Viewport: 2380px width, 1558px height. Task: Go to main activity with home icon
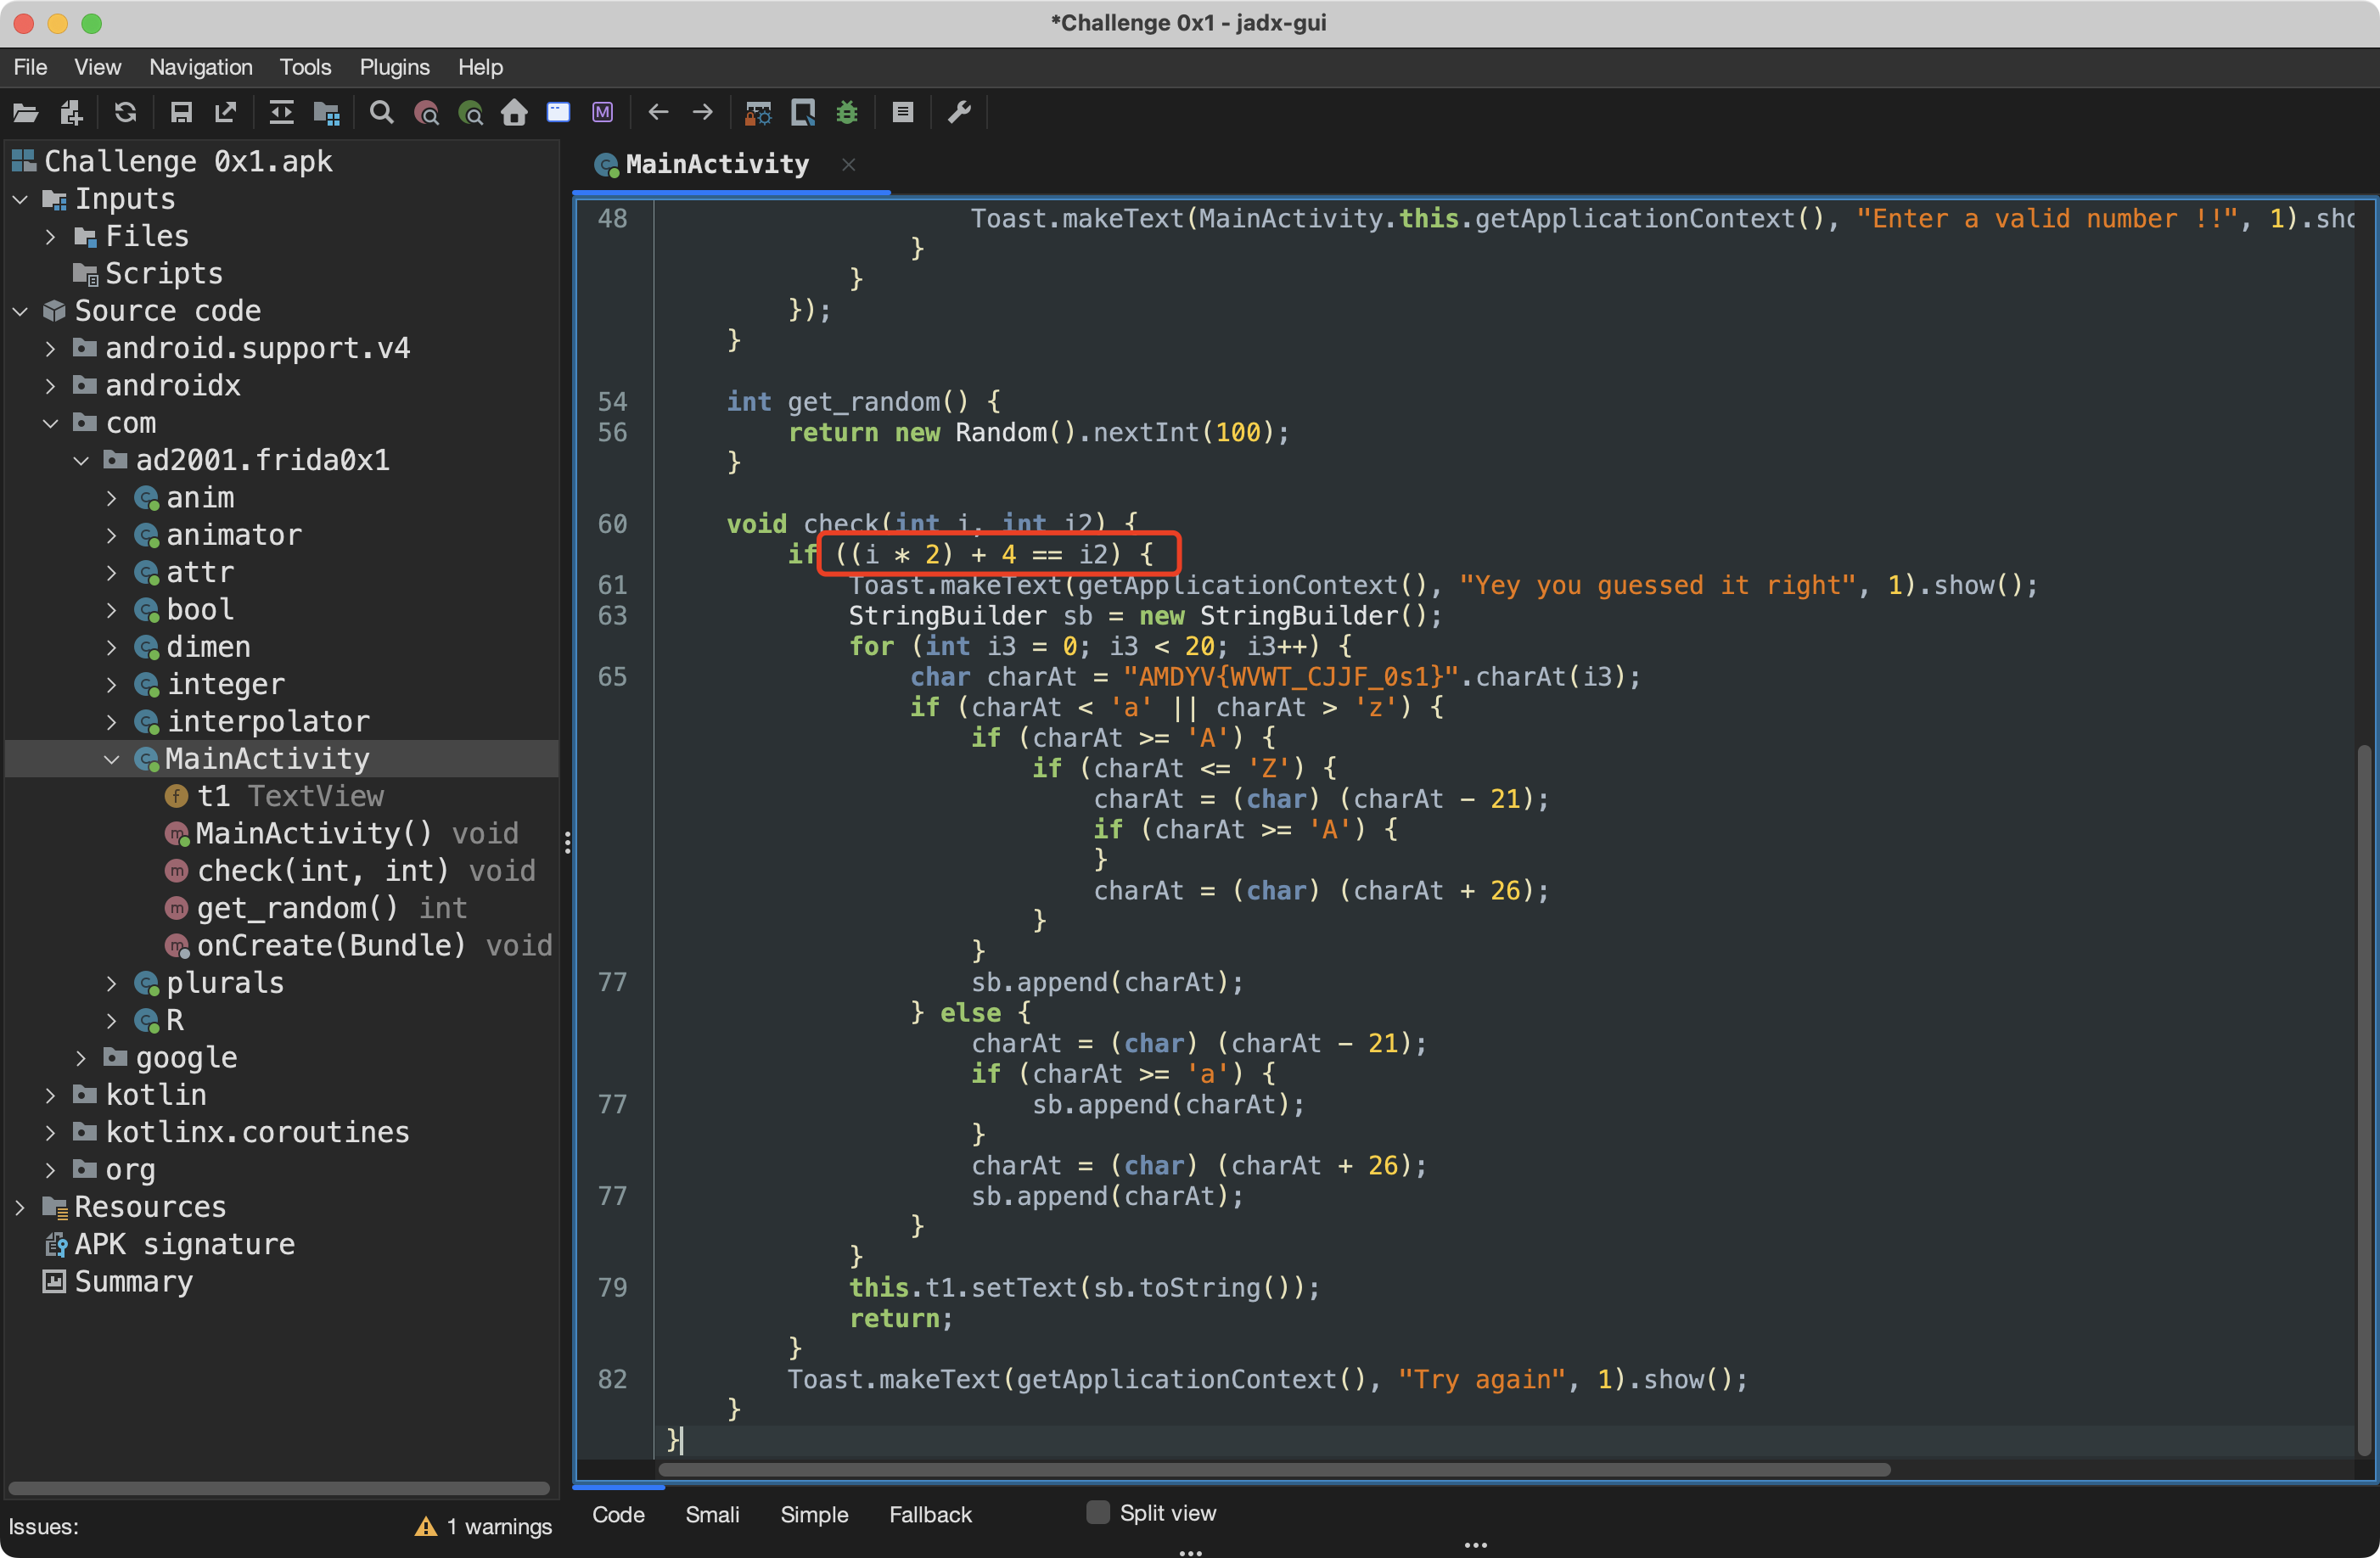514,112
